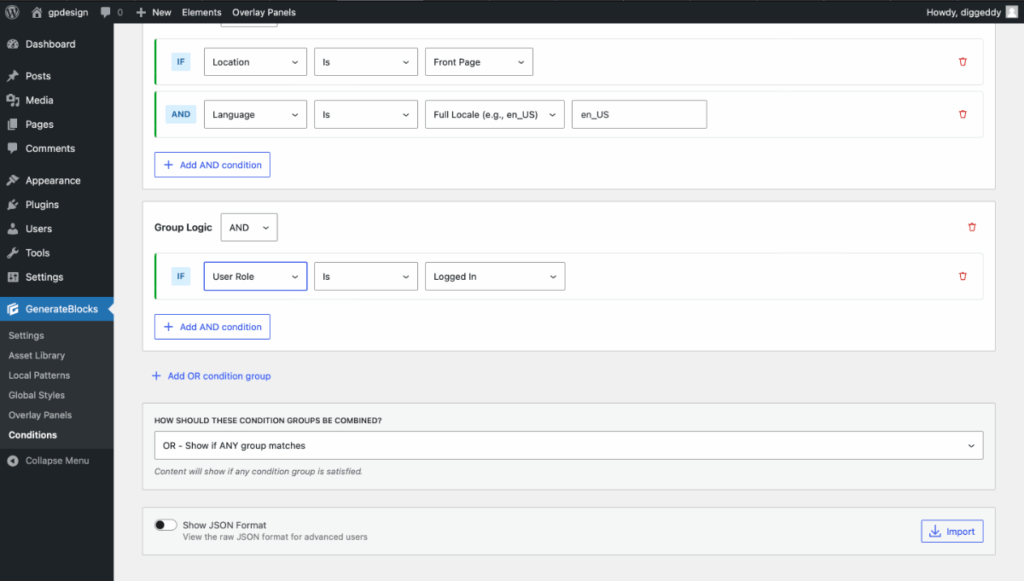
Task: Open the Is operator dropdown for Language
Action: tap(366, 114)
